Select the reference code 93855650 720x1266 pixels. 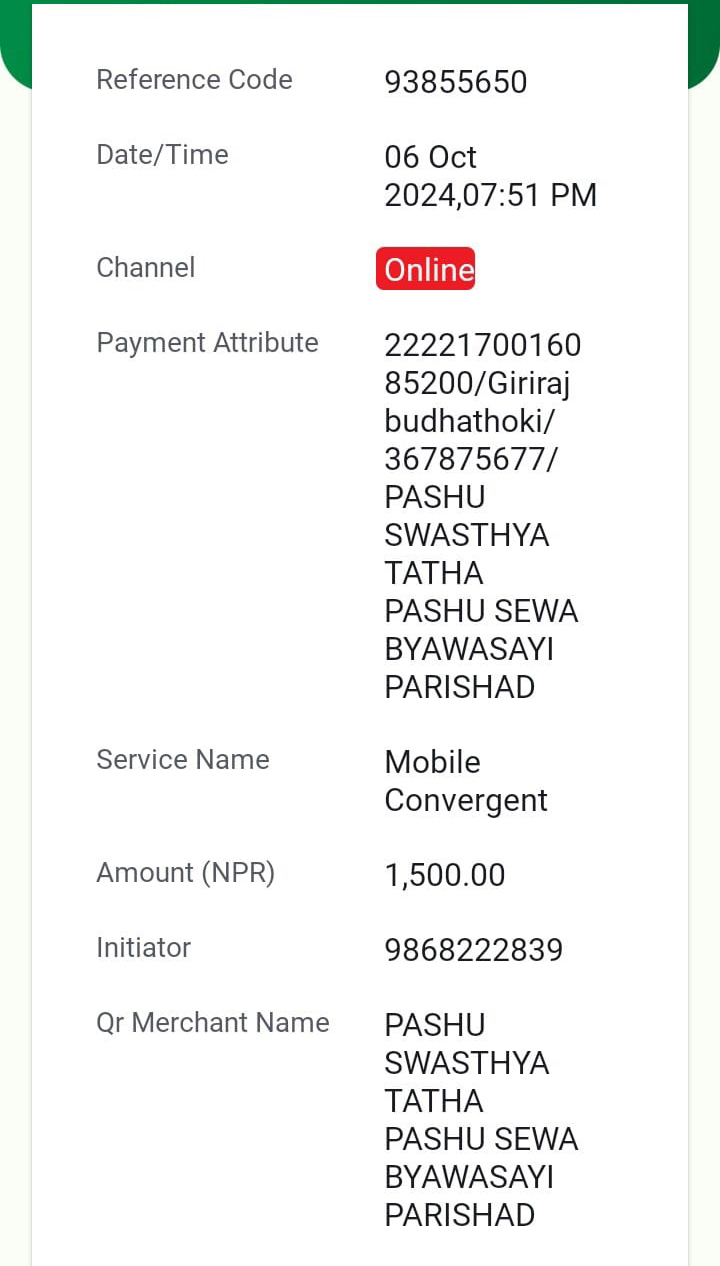tap(455, 82)
